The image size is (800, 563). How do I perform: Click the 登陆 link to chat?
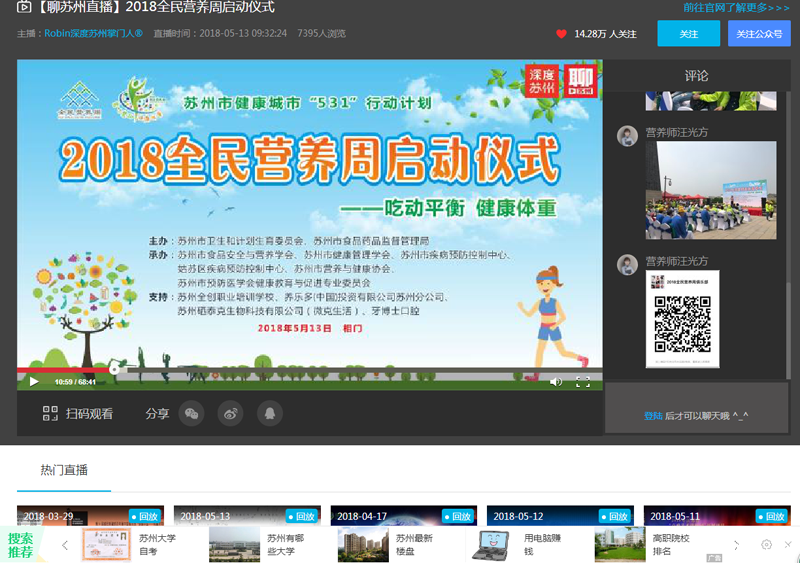click(x=653, y=416)
